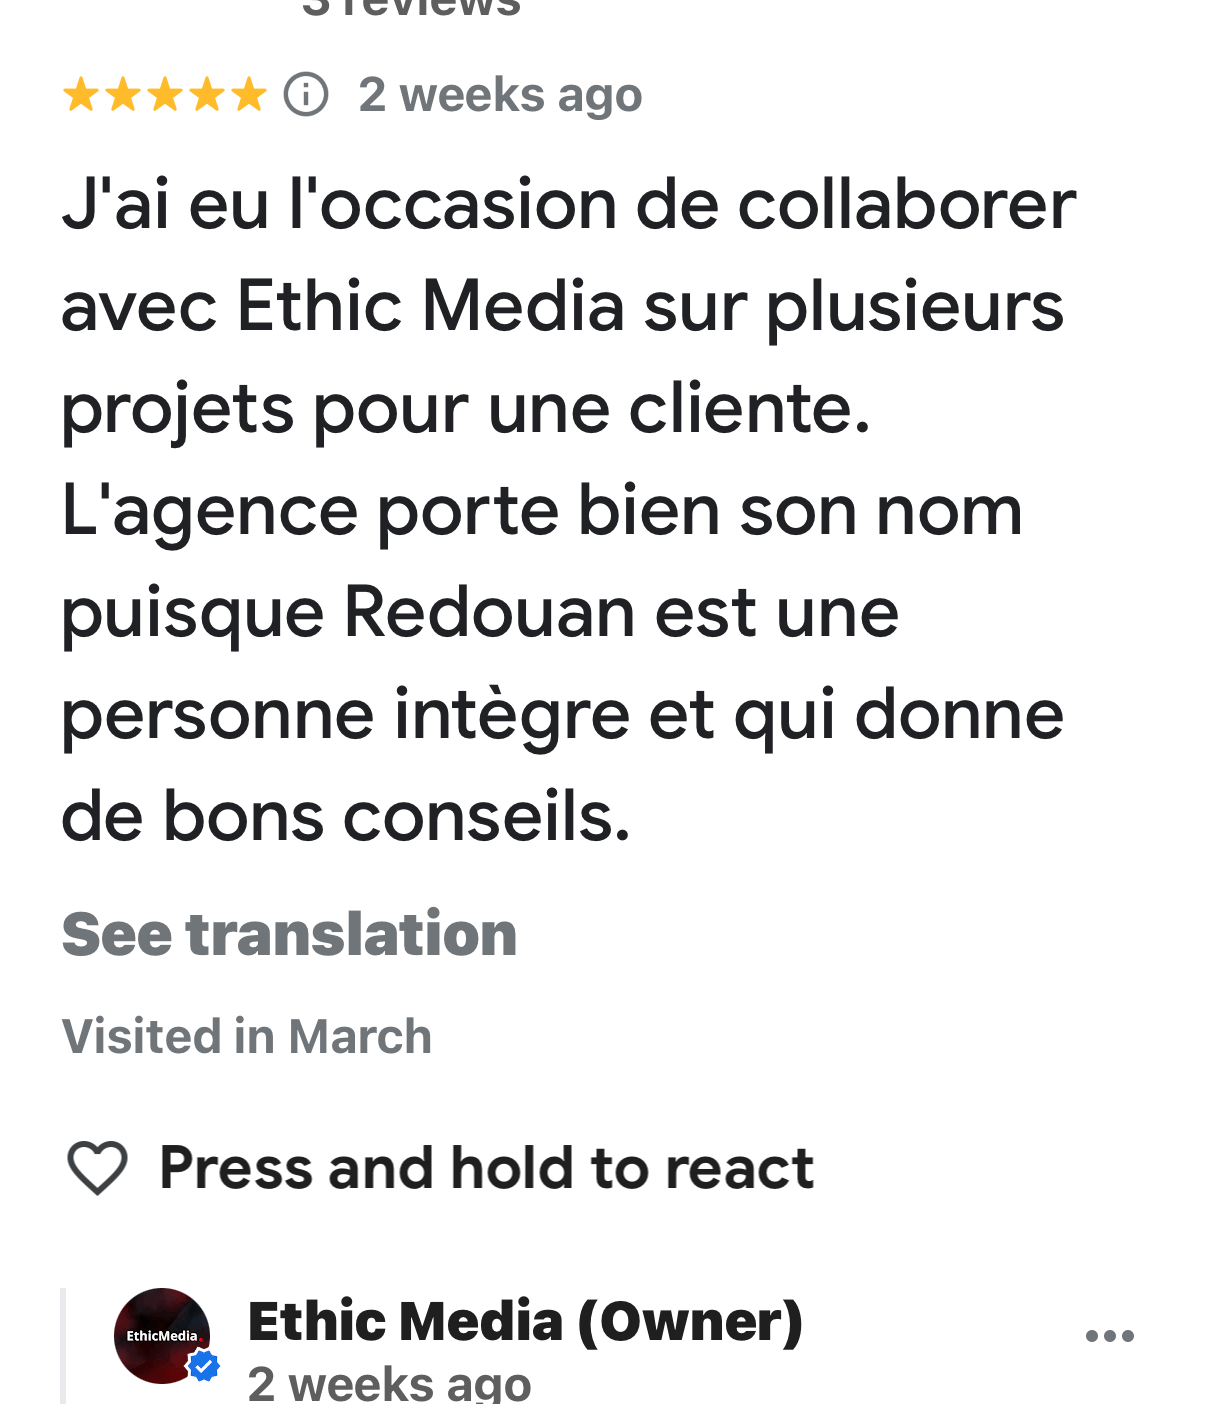Click the owner reply's "2 weeks ago" timestamp
1206x1404 pixels.
click(x=389, y=1384)
